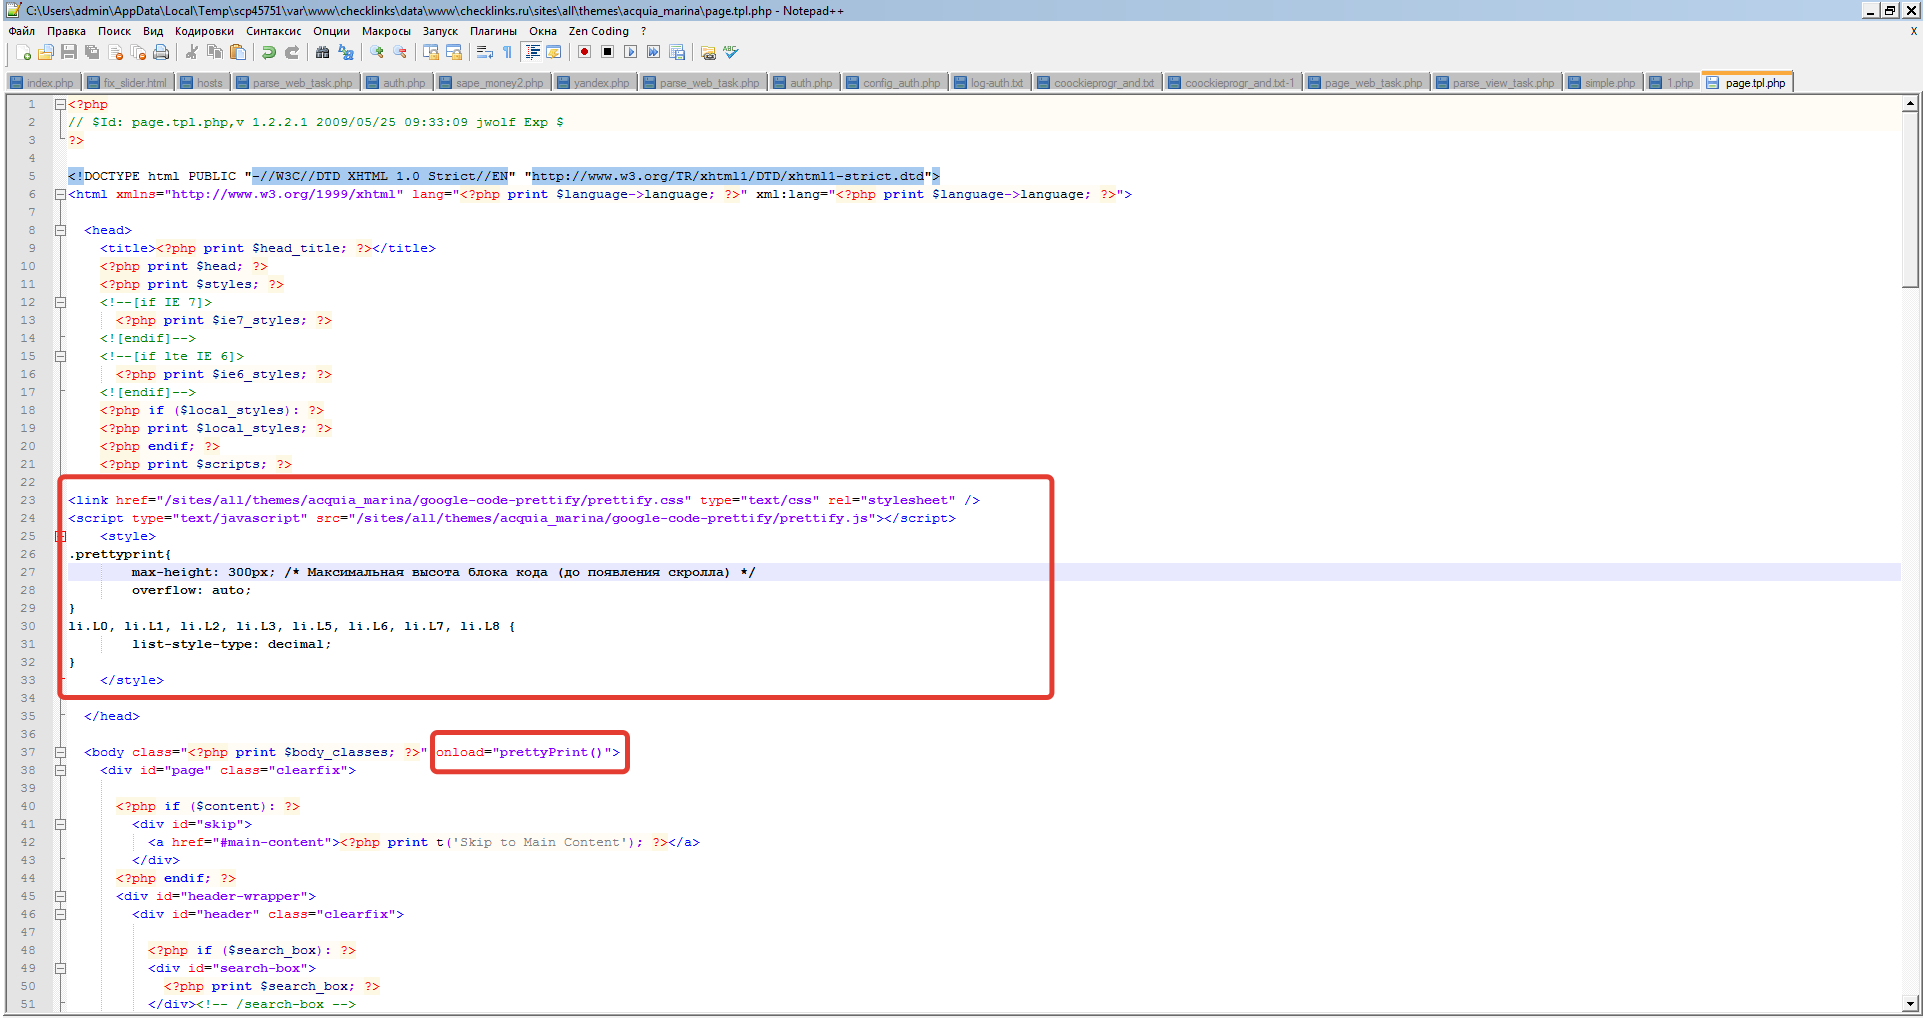Viewport: 1926px width, 1018px height.
Task: Open the Zen Coding menu
Action: pyautogui.click(x=599, y=31)
